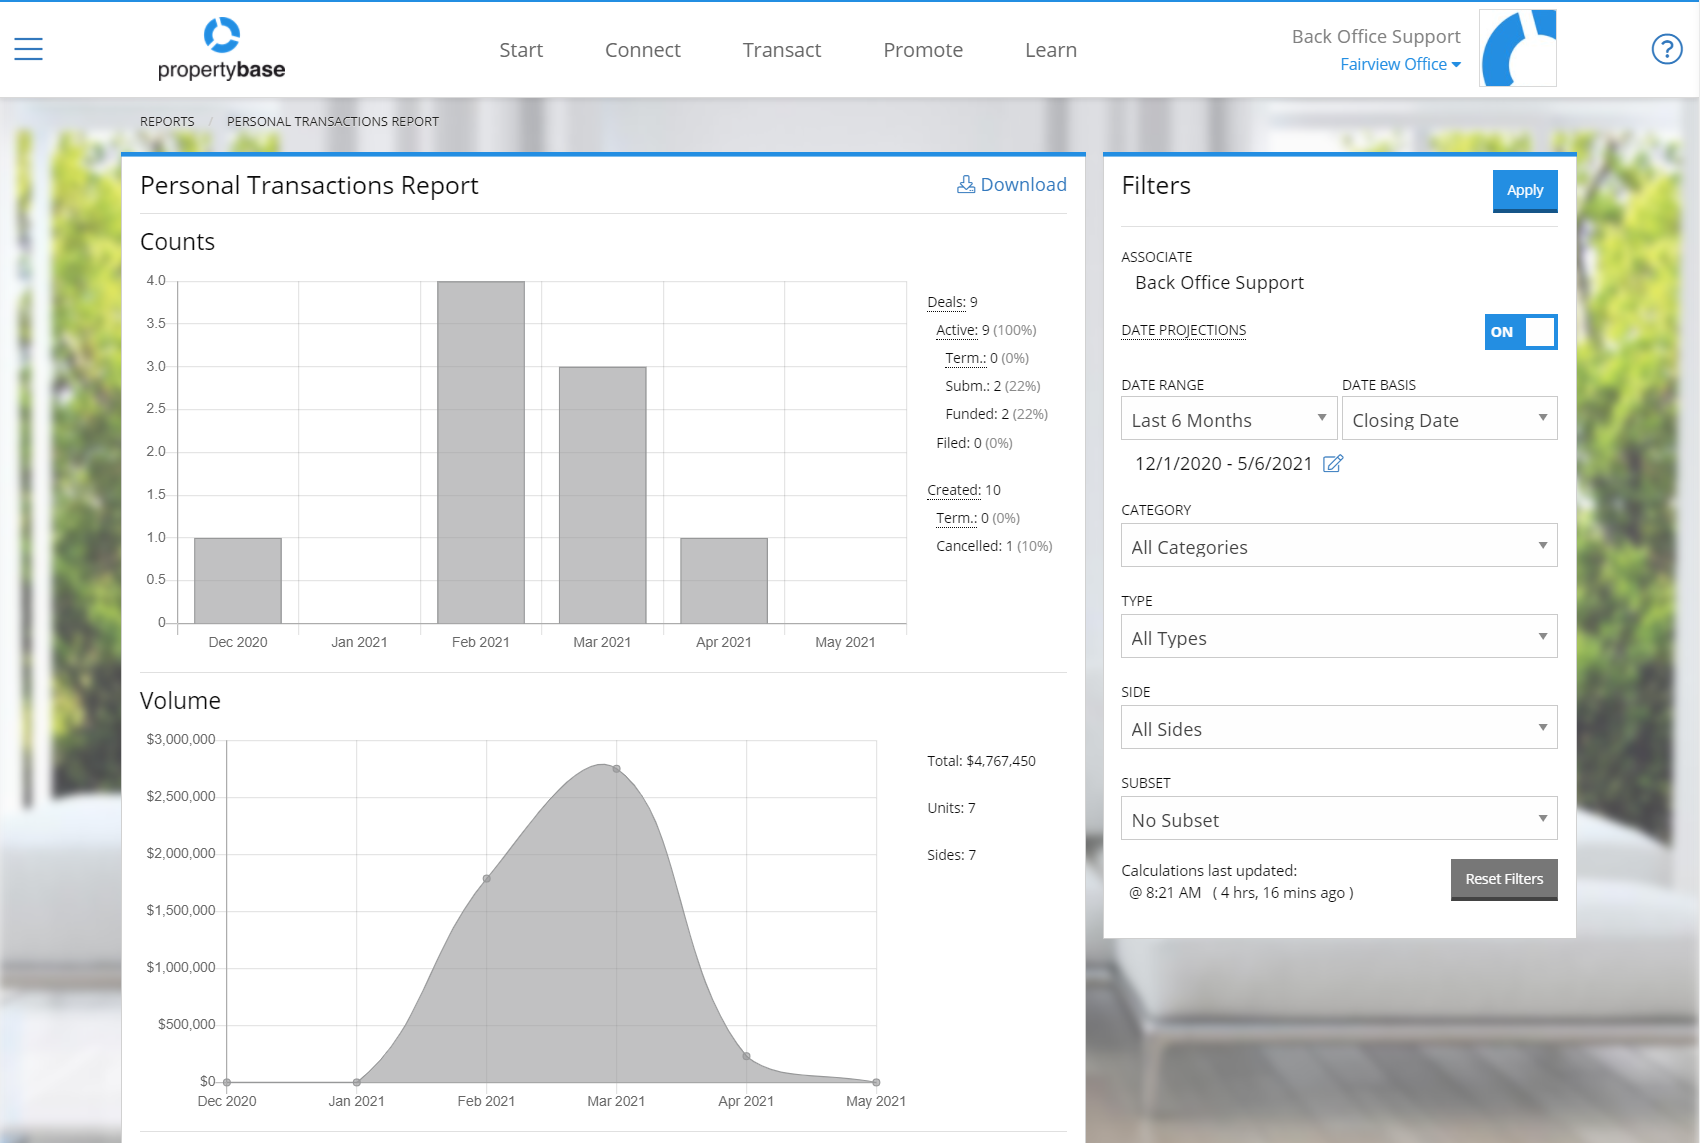
Task: Expand the All Categories dropdown
Action: (x=1338, y=545)
